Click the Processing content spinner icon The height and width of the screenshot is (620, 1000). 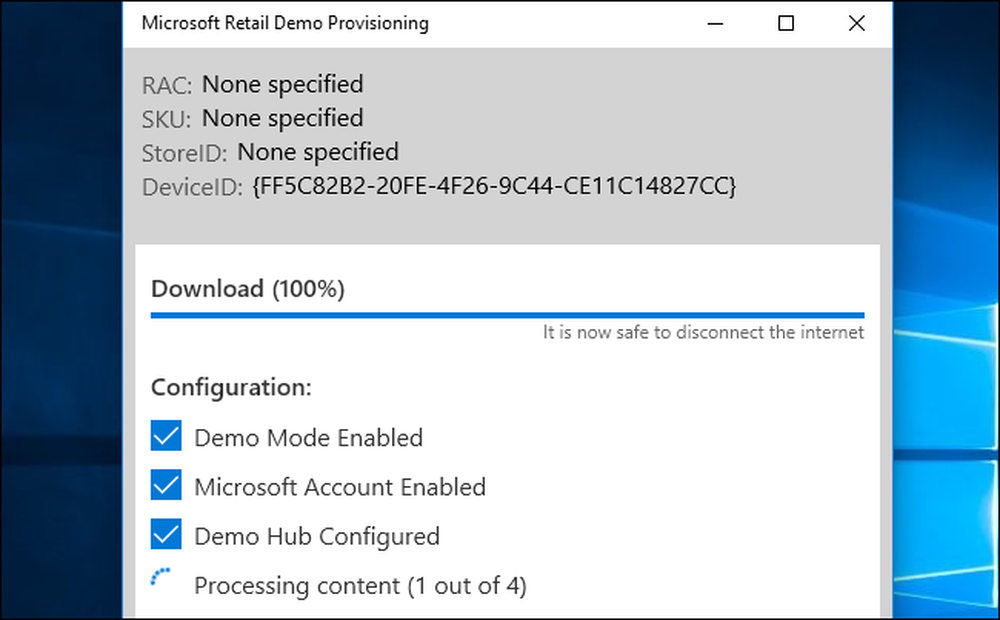pyautogui.click(x=161, y=577)
